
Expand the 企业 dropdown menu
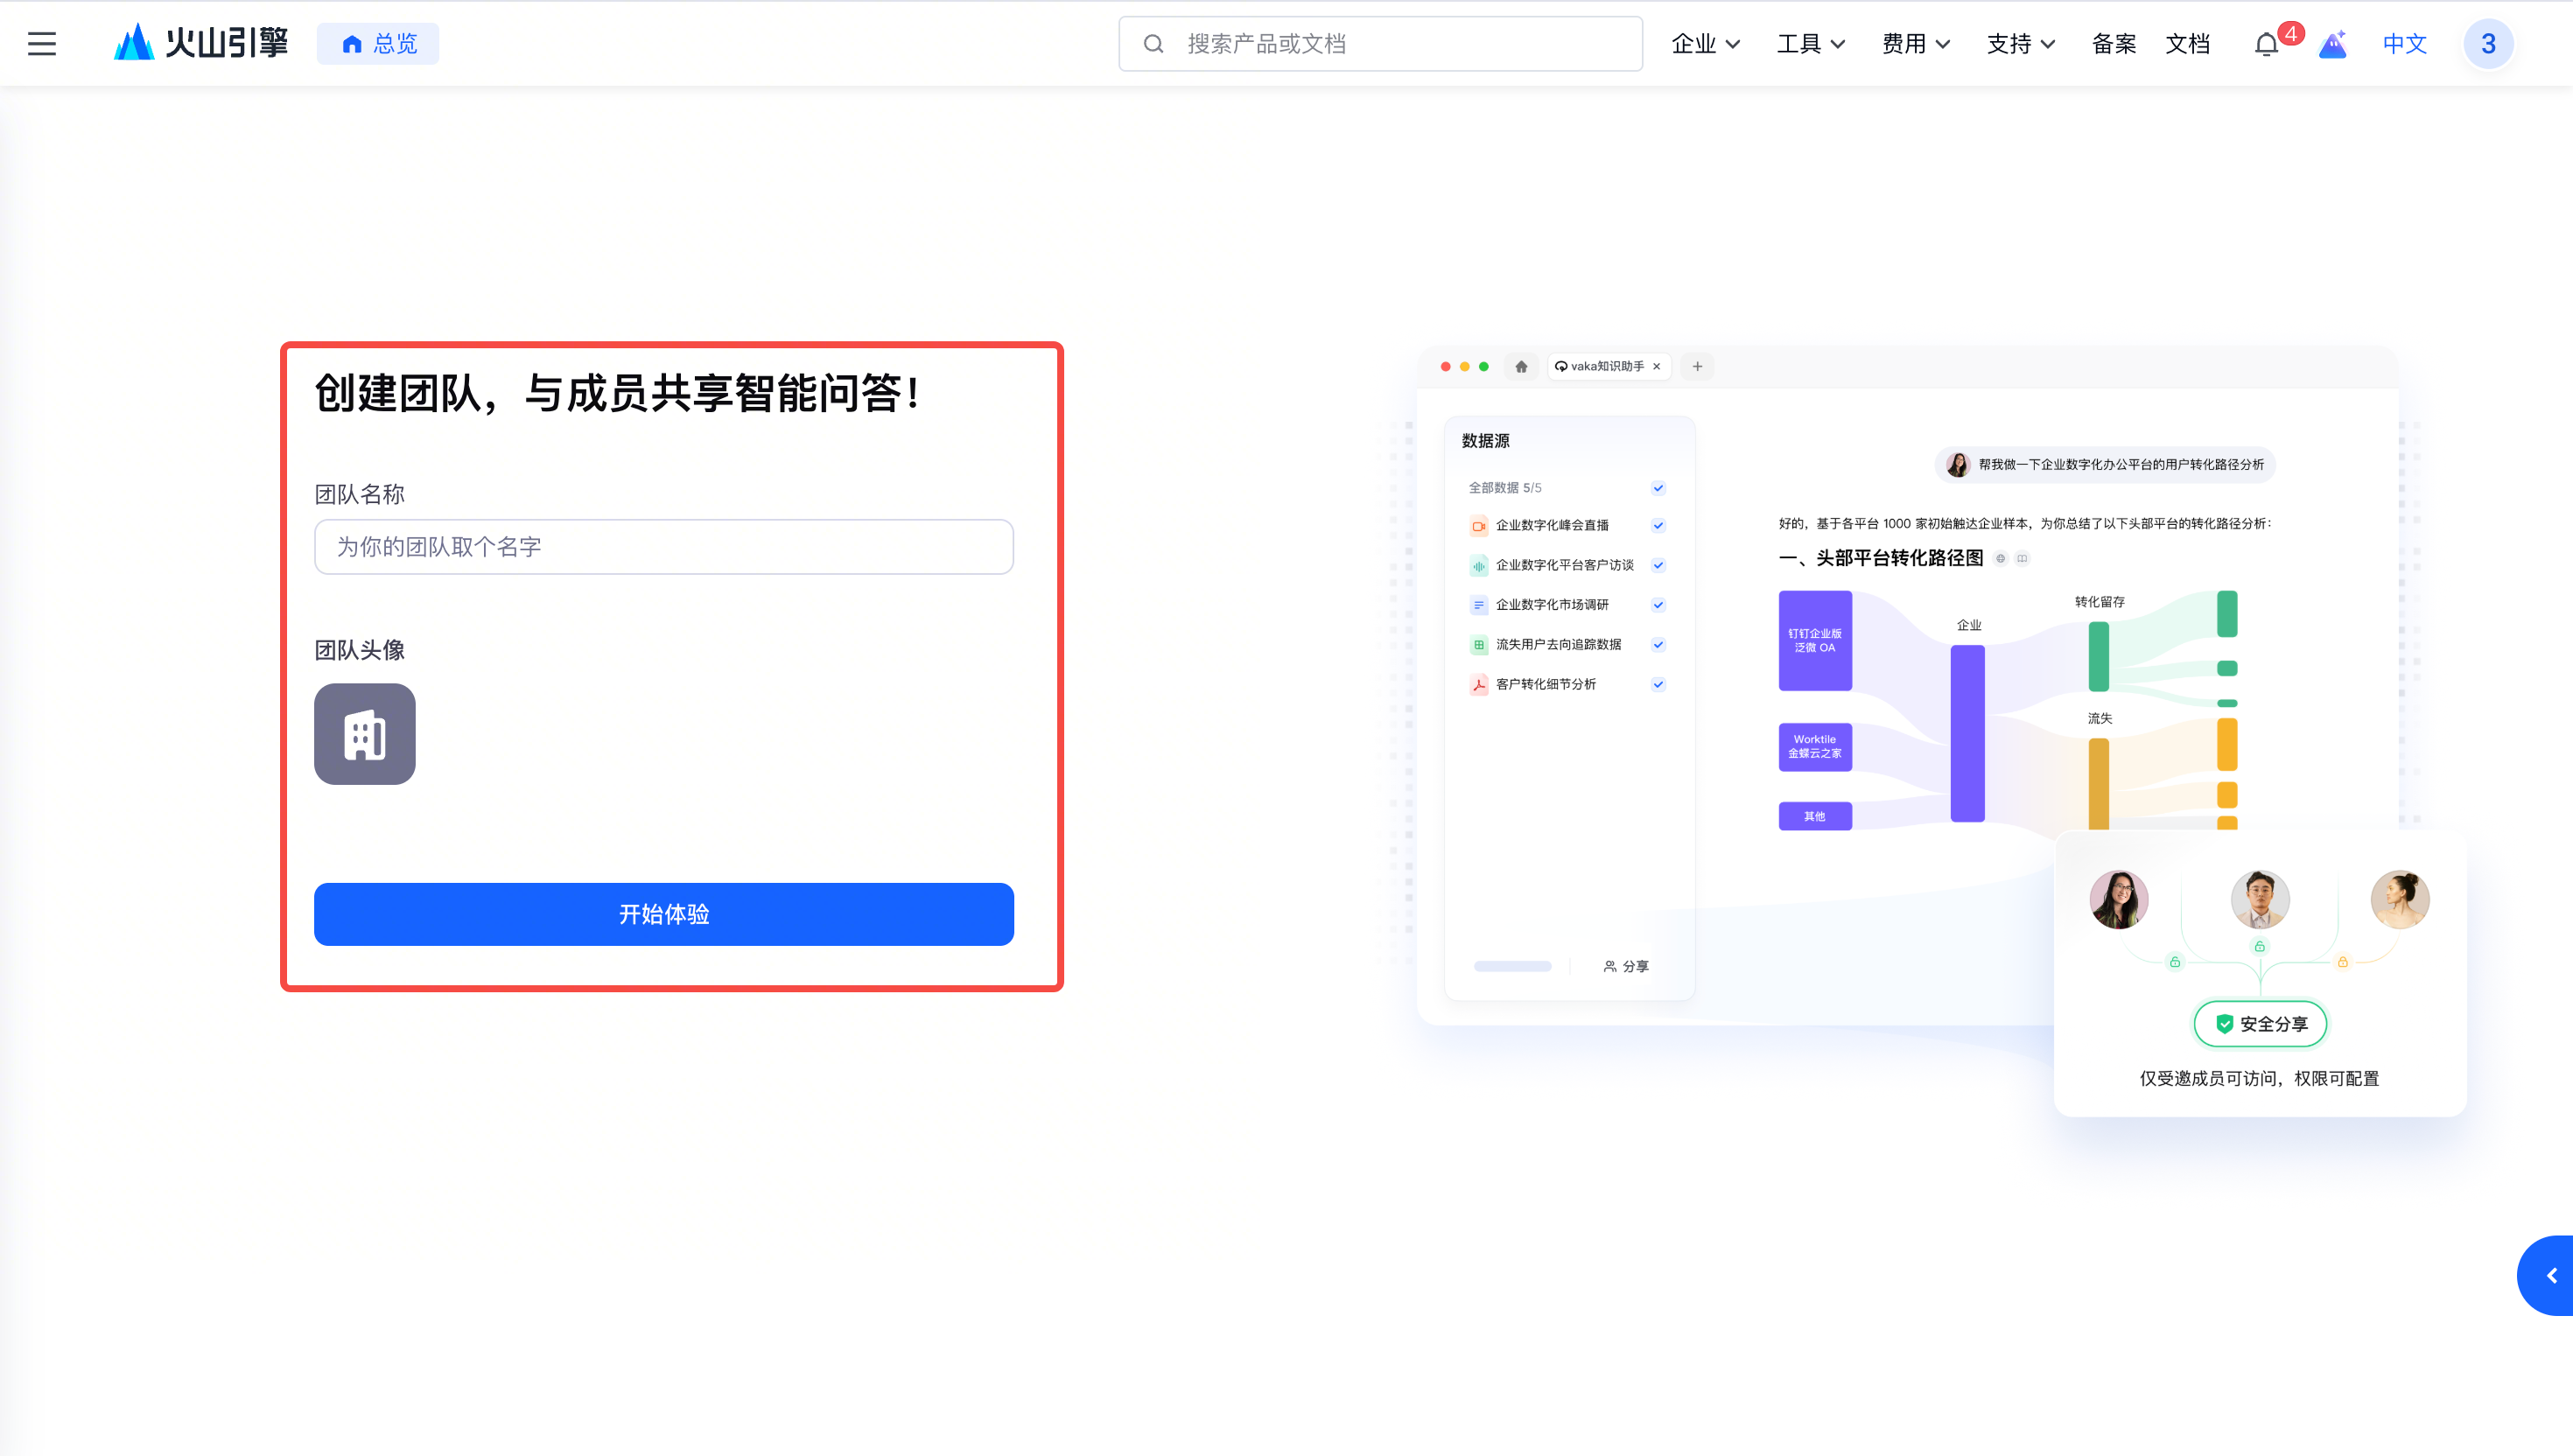point(1706,44)
